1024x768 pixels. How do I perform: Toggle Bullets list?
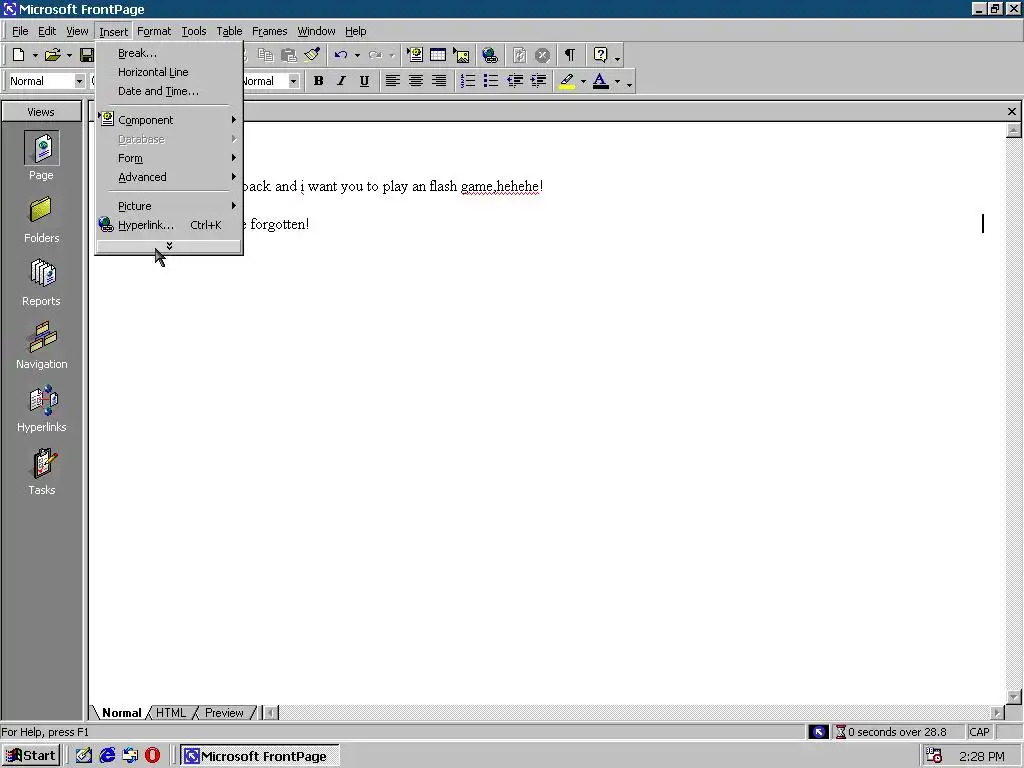point(491,81)
